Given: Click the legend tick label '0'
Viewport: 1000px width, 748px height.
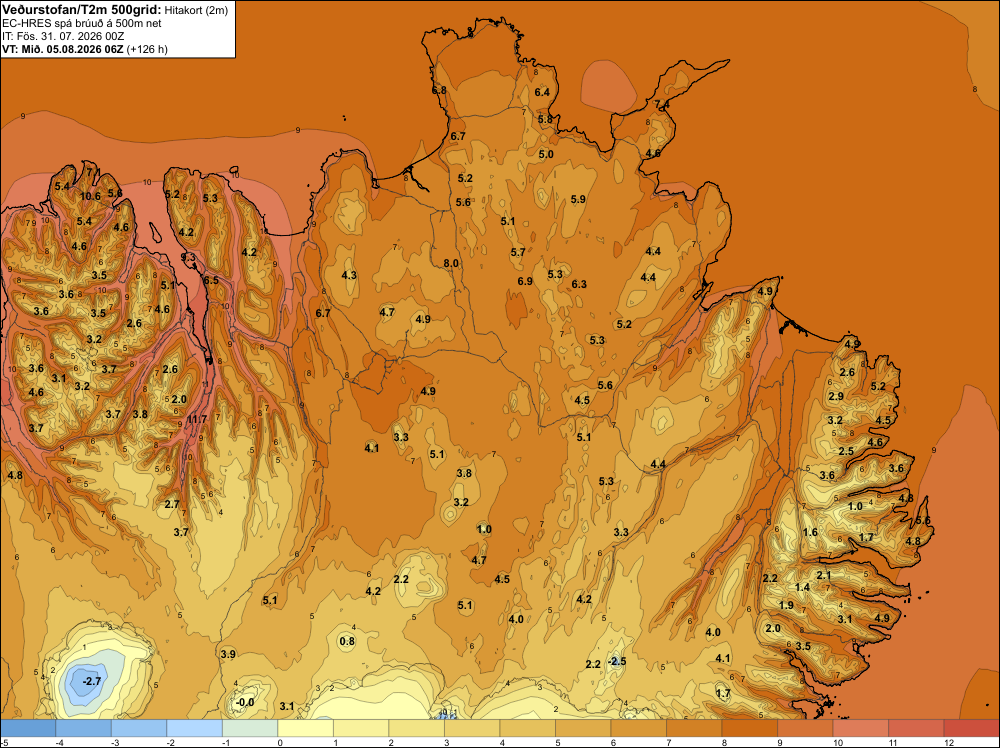Looking at the screenshot, I should (281, 742).
